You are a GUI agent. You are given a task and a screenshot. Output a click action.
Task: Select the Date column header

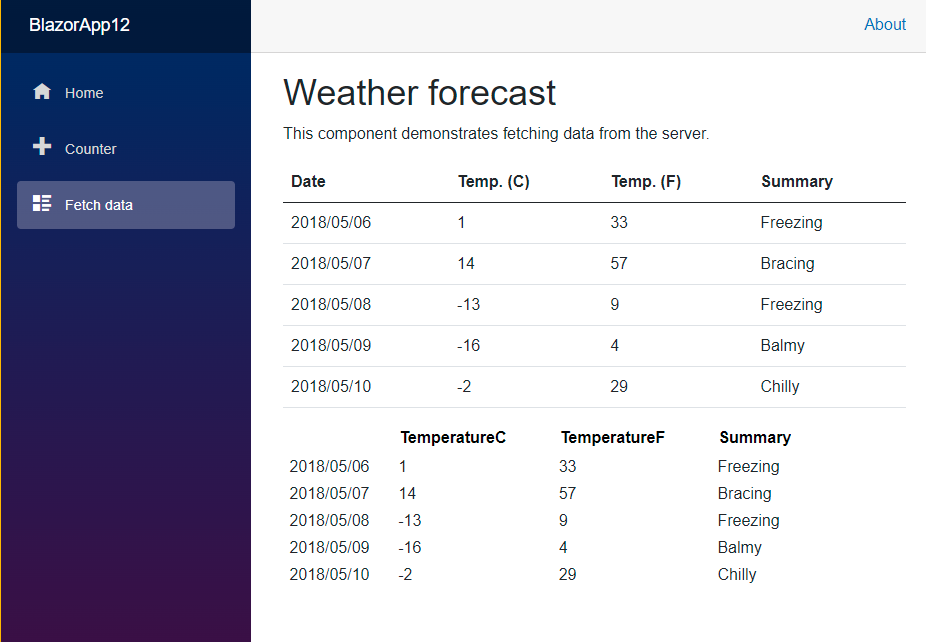tap(307, 181)
